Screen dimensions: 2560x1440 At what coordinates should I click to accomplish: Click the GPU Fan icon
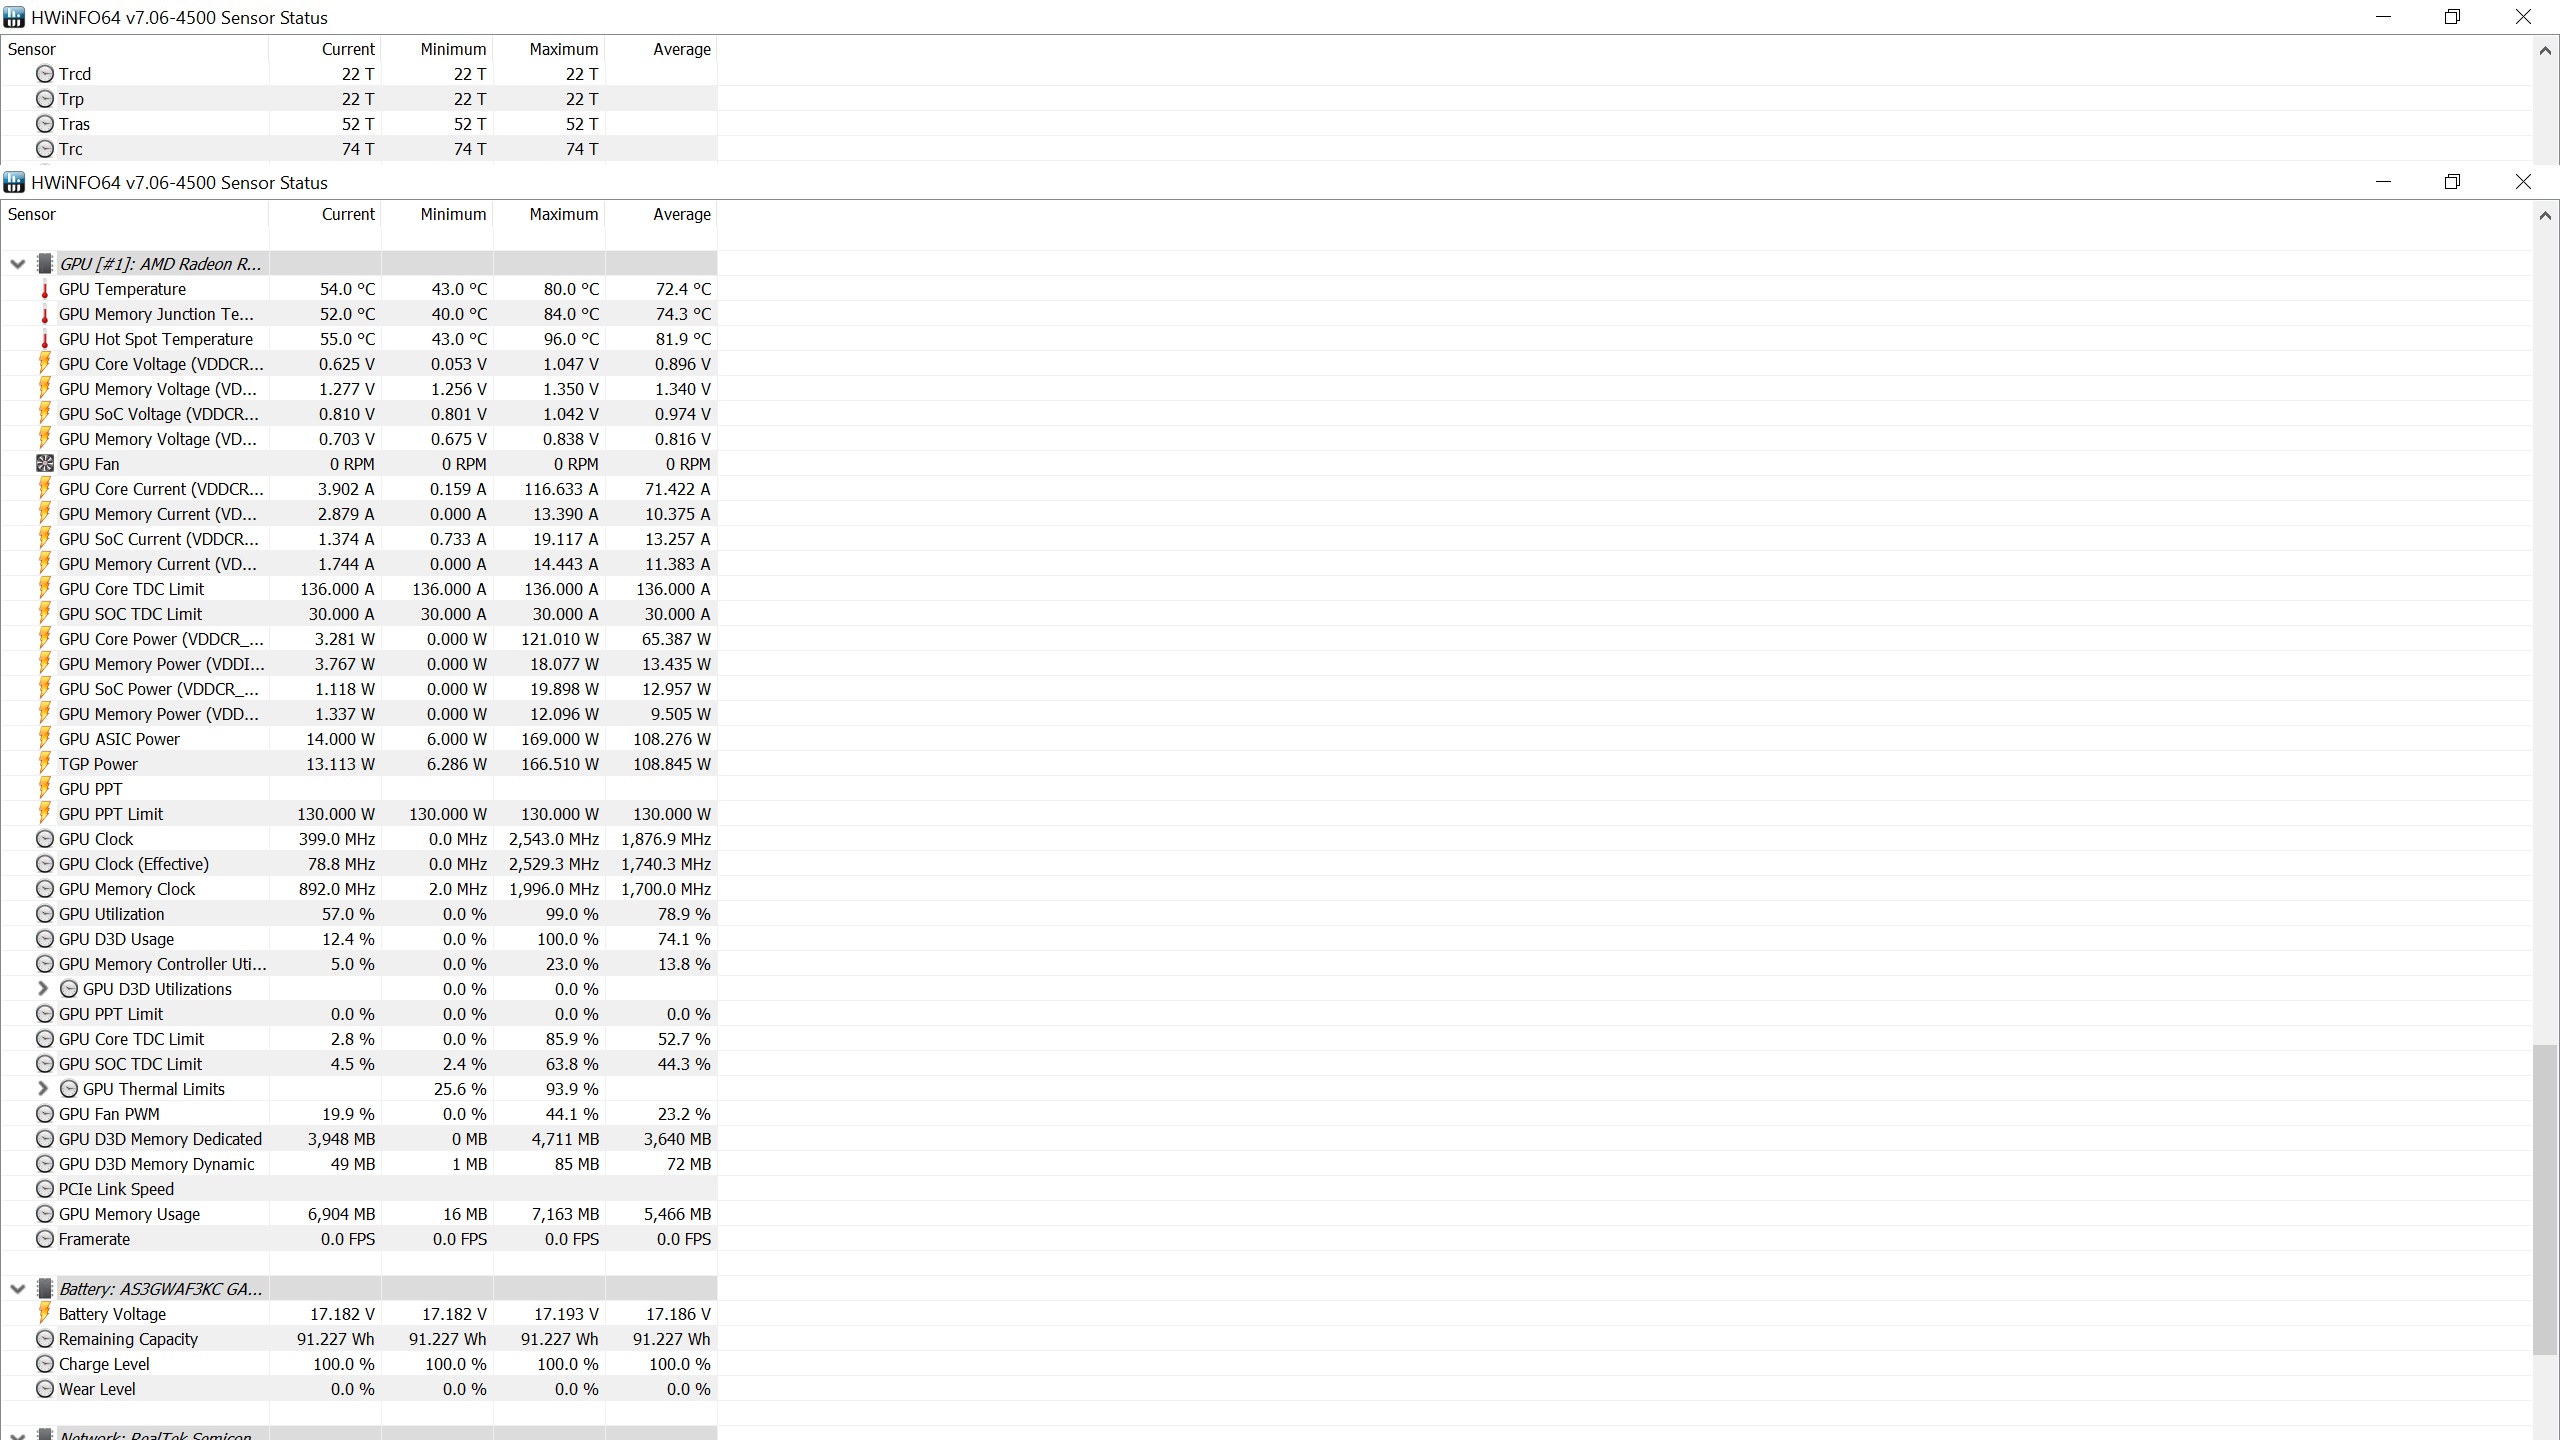point(44,464)
